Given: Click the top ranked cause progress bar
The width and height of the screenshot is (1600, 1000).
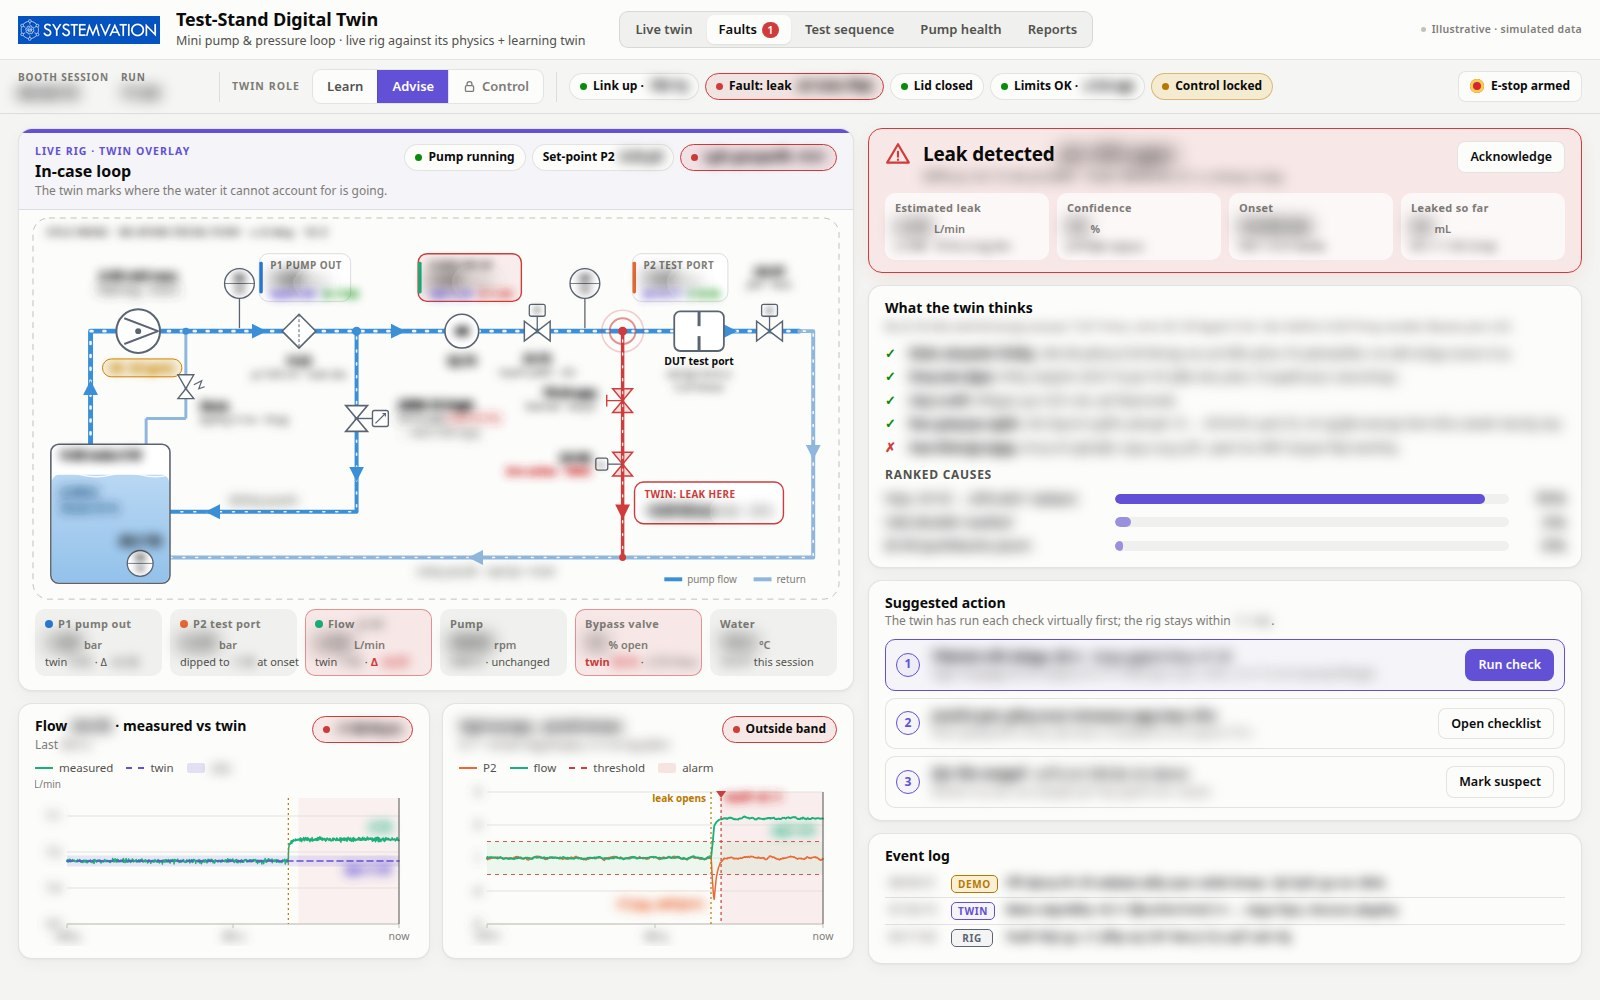Looking at the screenshot, I should tap(1311, 498).
